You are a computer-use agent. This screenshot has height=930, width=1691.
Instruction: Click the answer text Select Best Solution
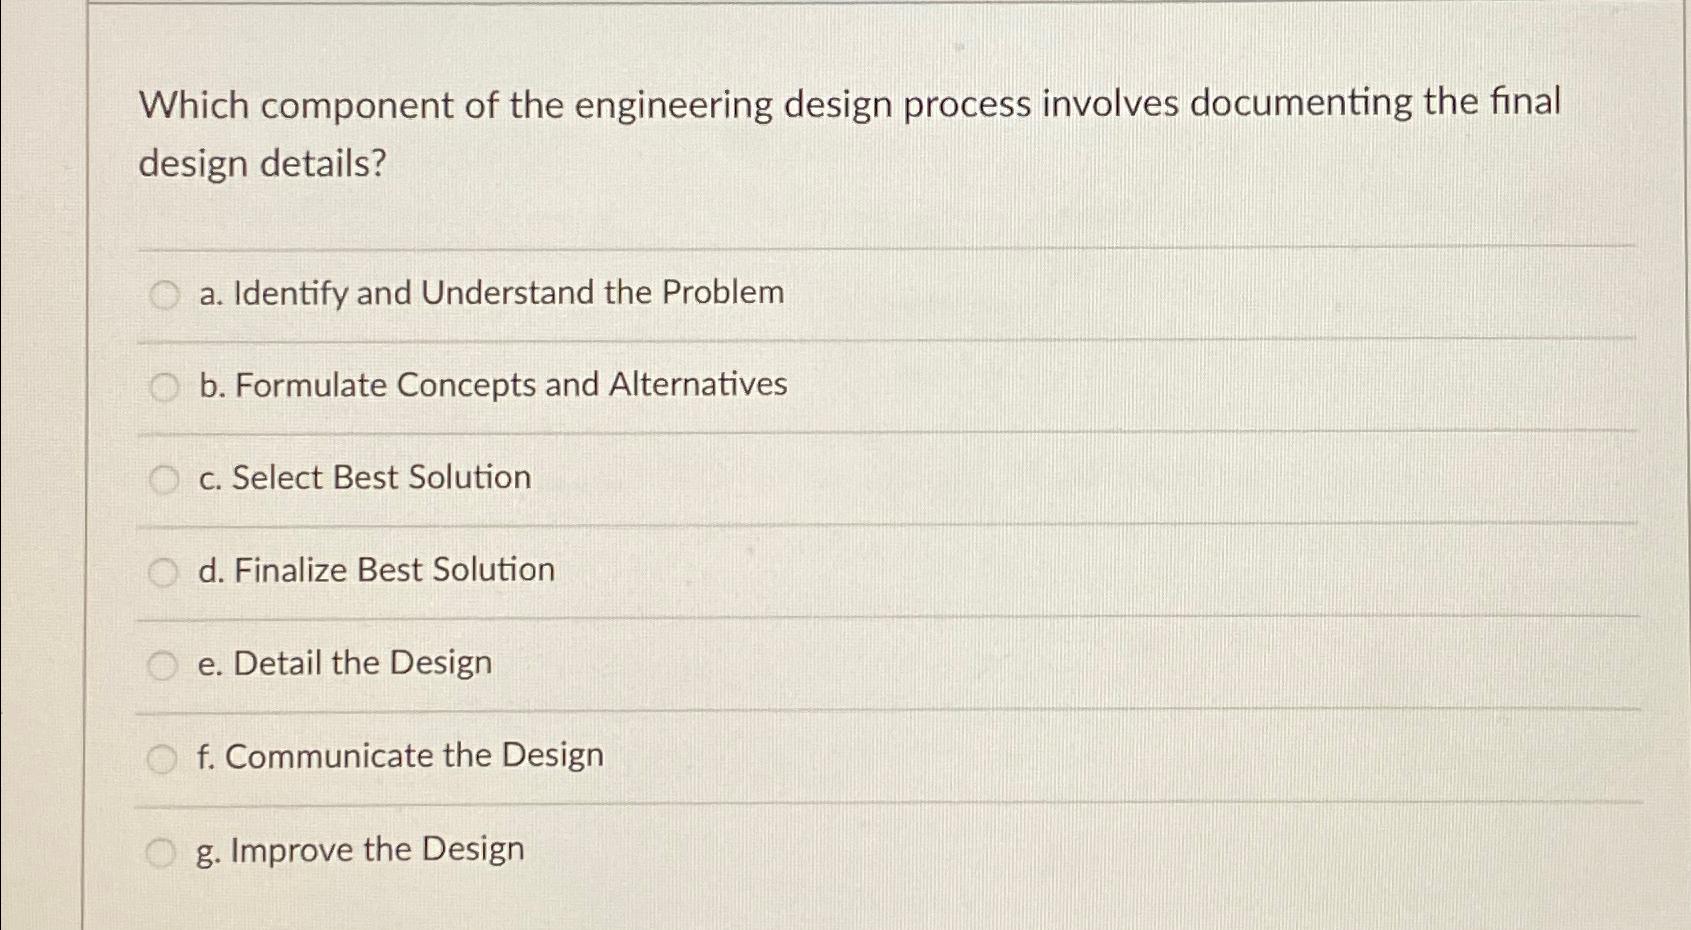(364, 477)
